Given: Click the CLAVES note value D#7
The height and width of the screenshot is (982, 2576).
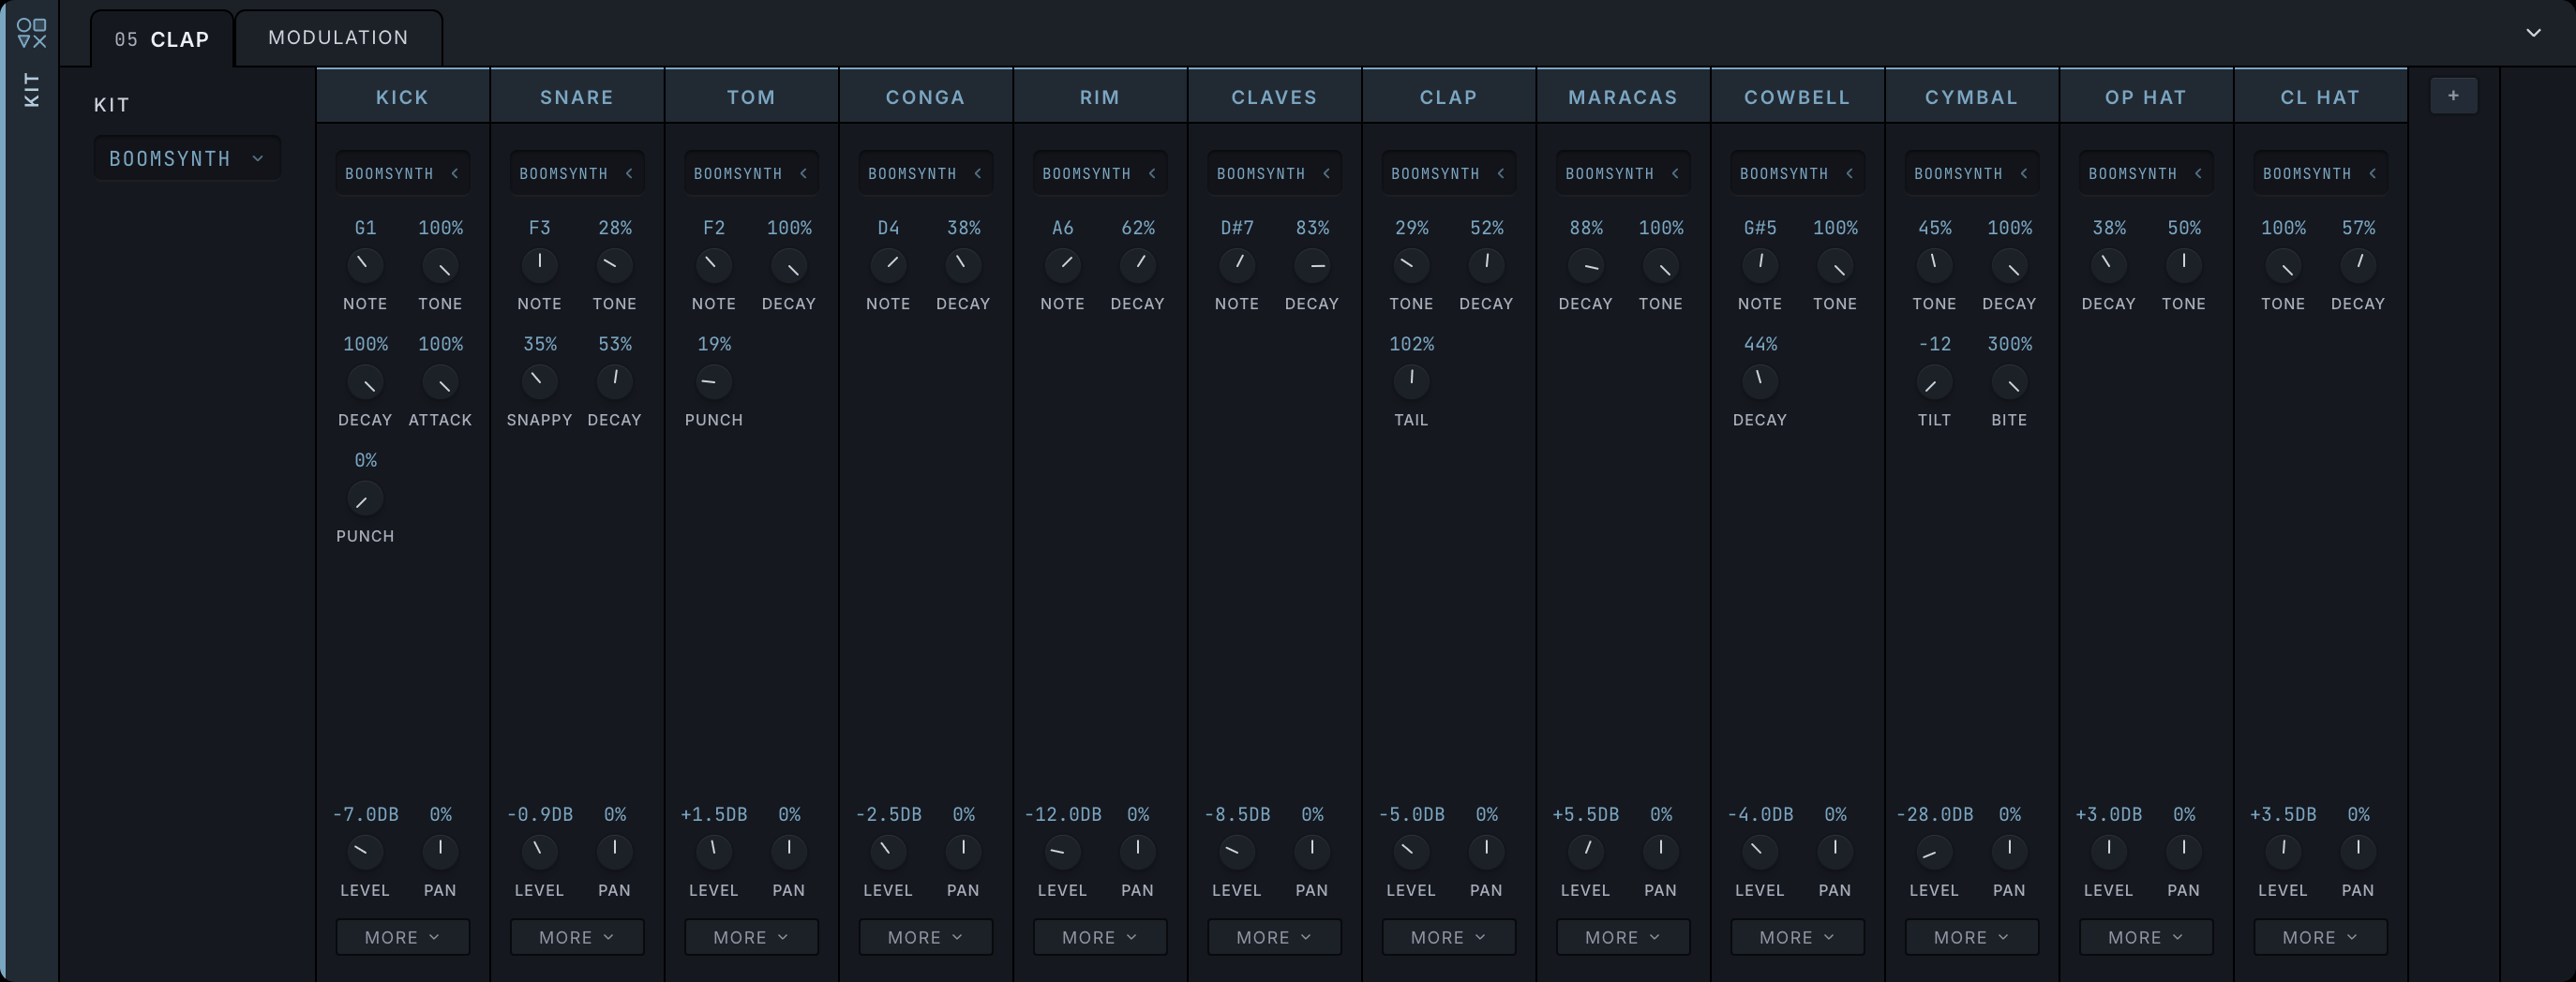Looking at the screenshot, I should click(x=1237, y=228).
